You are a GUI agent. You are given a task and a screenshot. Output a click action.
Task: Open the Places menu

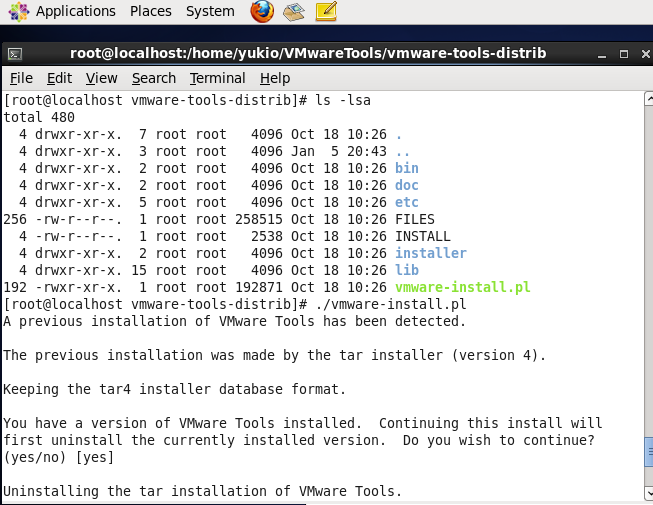150,12
